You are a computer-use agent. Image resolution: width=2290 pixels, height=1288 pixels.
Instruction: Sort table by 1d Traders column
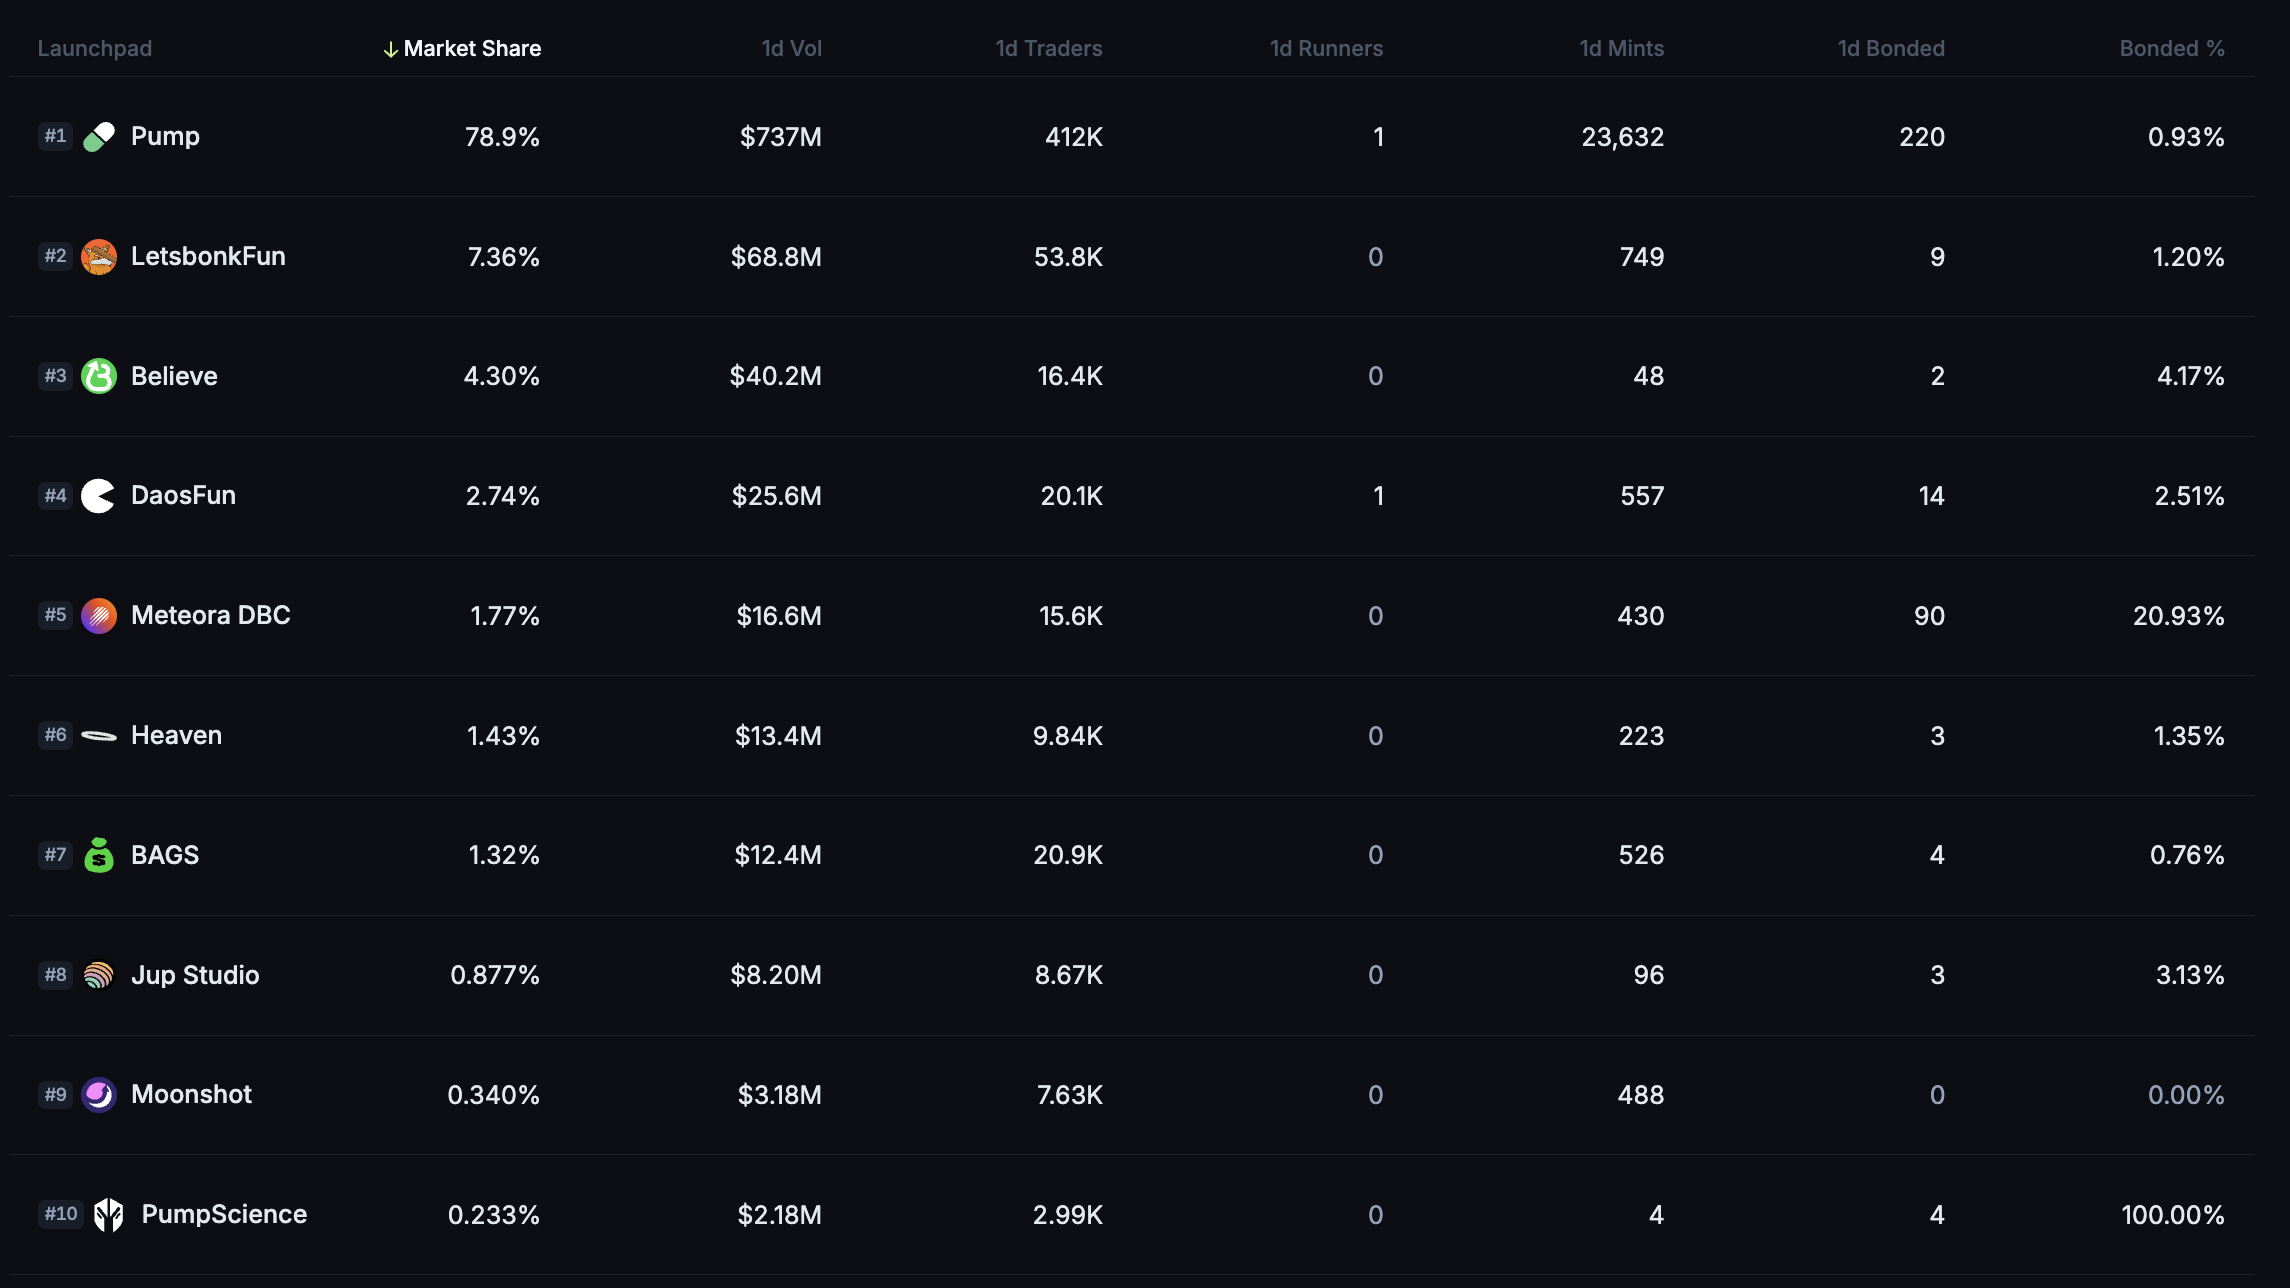[1048, 49]
